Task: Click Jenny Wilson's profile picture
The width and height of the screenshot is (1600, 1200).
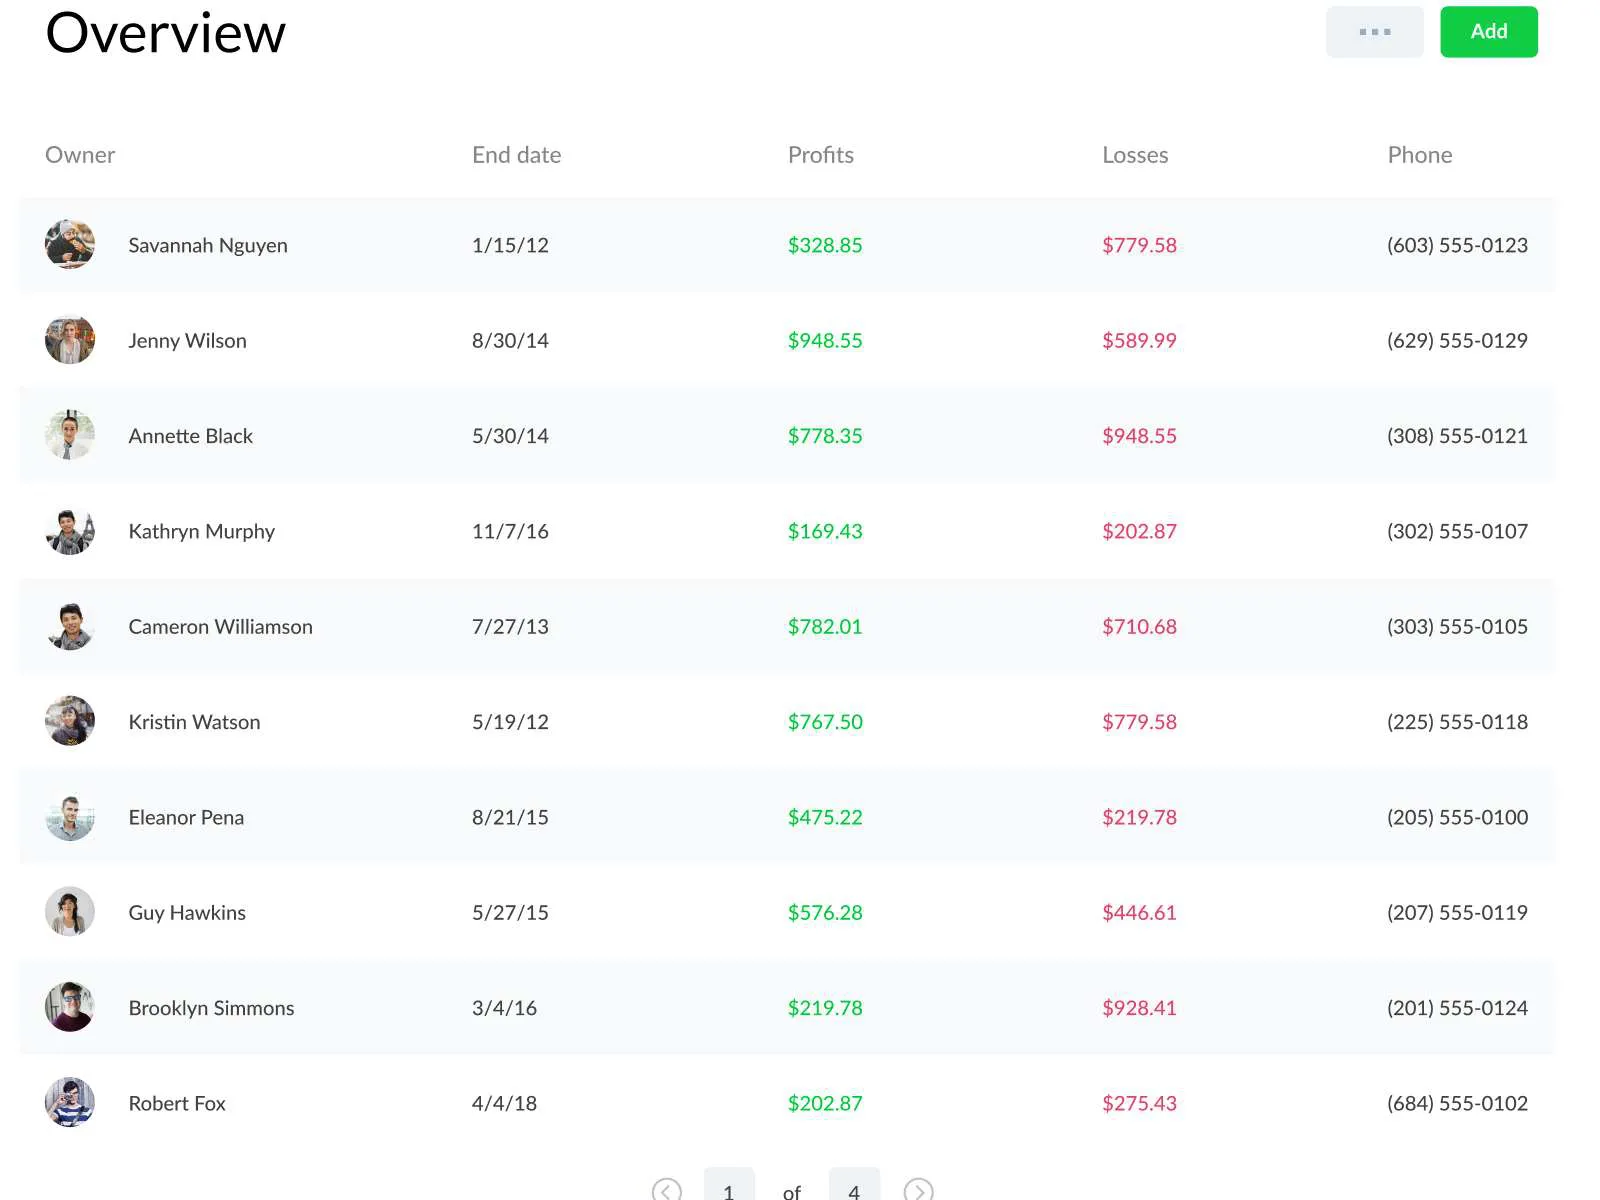Action: (x=70, y=340)
